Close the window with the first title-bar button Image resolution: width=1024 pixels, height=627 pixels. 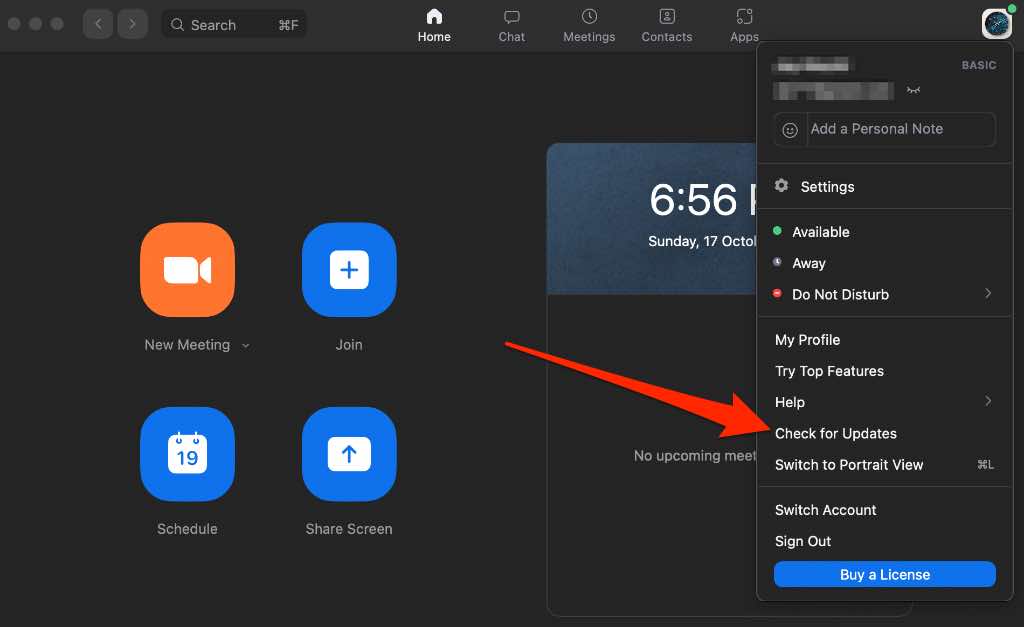tap(14, 24)
